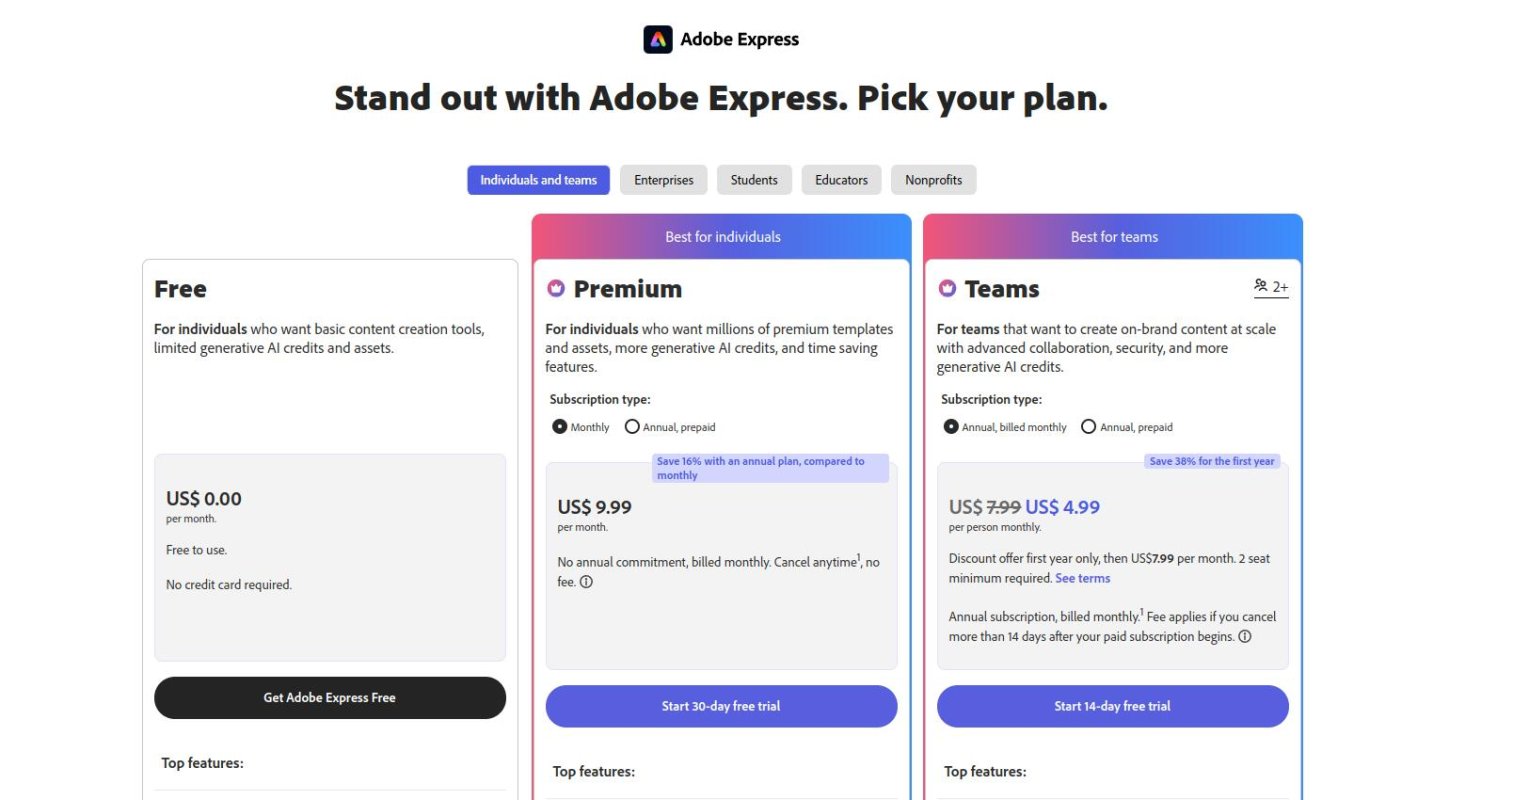Open the Educators pricing view
This screenshot has height=800, width=1513.
pos(840,180)
